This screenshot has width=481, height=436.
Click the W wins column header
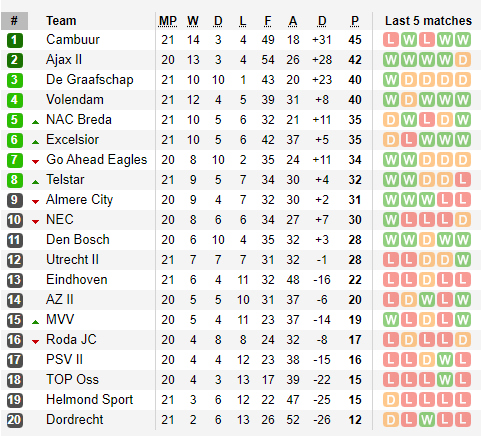pos(193,21)
